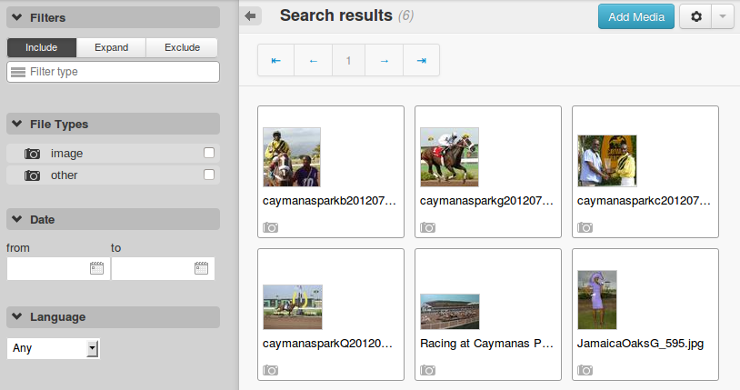The height and width of the screenshot is (390, 740).
Task: Check the other file type checkbox
Action: click(209, 175)
